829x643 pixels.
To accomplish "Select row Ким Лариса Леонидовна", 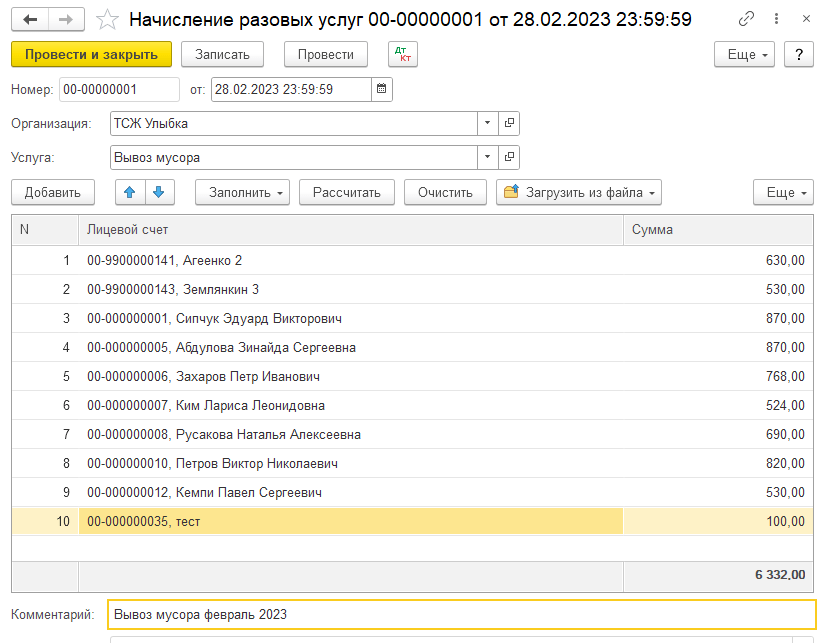I will click(x=412, y=406).
